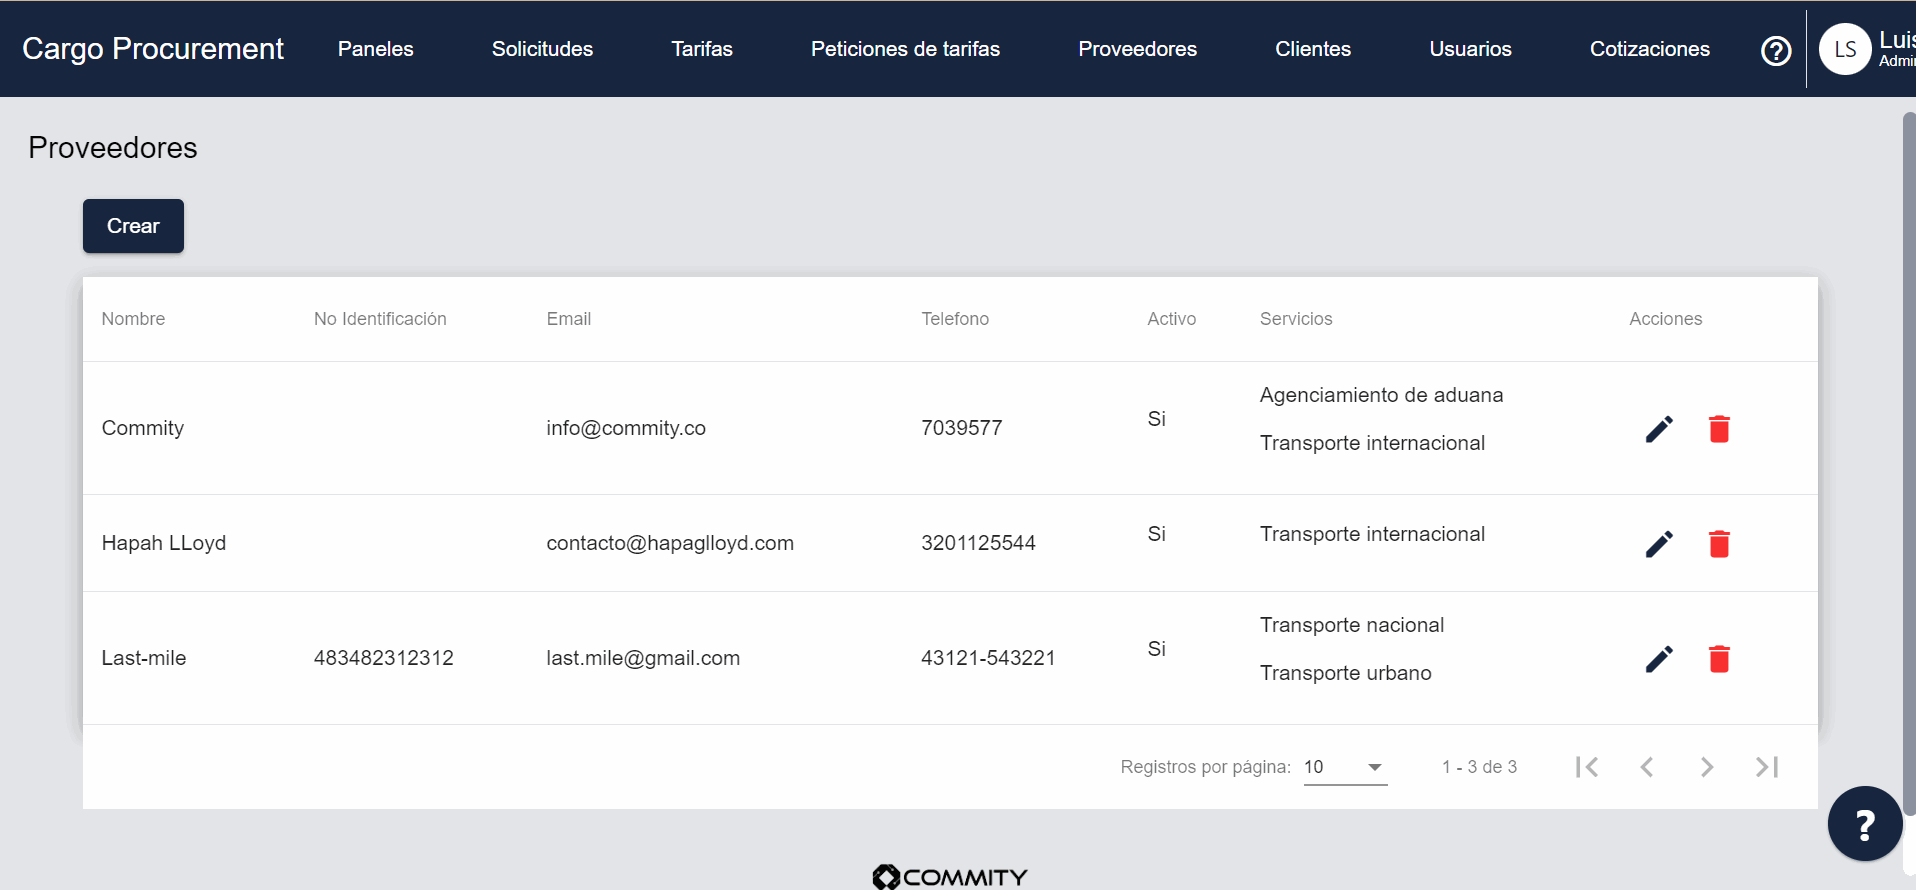Remove the Last-mile provider
Image resolution: width=1916 pixels, height=890 pixels.
tap(1719, 659)
